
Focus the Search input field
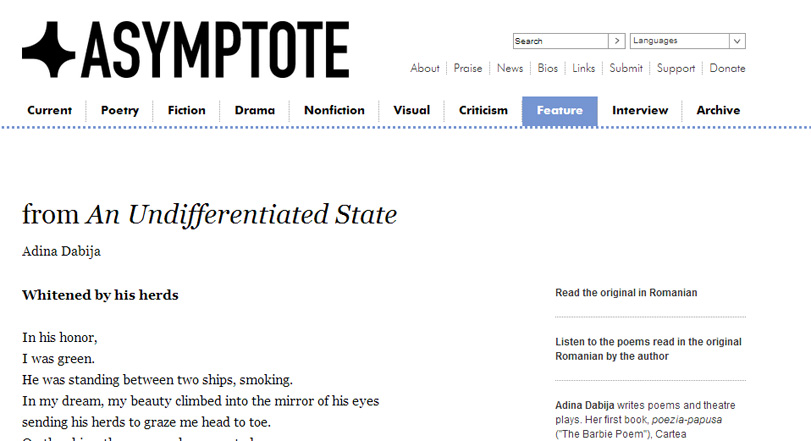pos(561,41)
